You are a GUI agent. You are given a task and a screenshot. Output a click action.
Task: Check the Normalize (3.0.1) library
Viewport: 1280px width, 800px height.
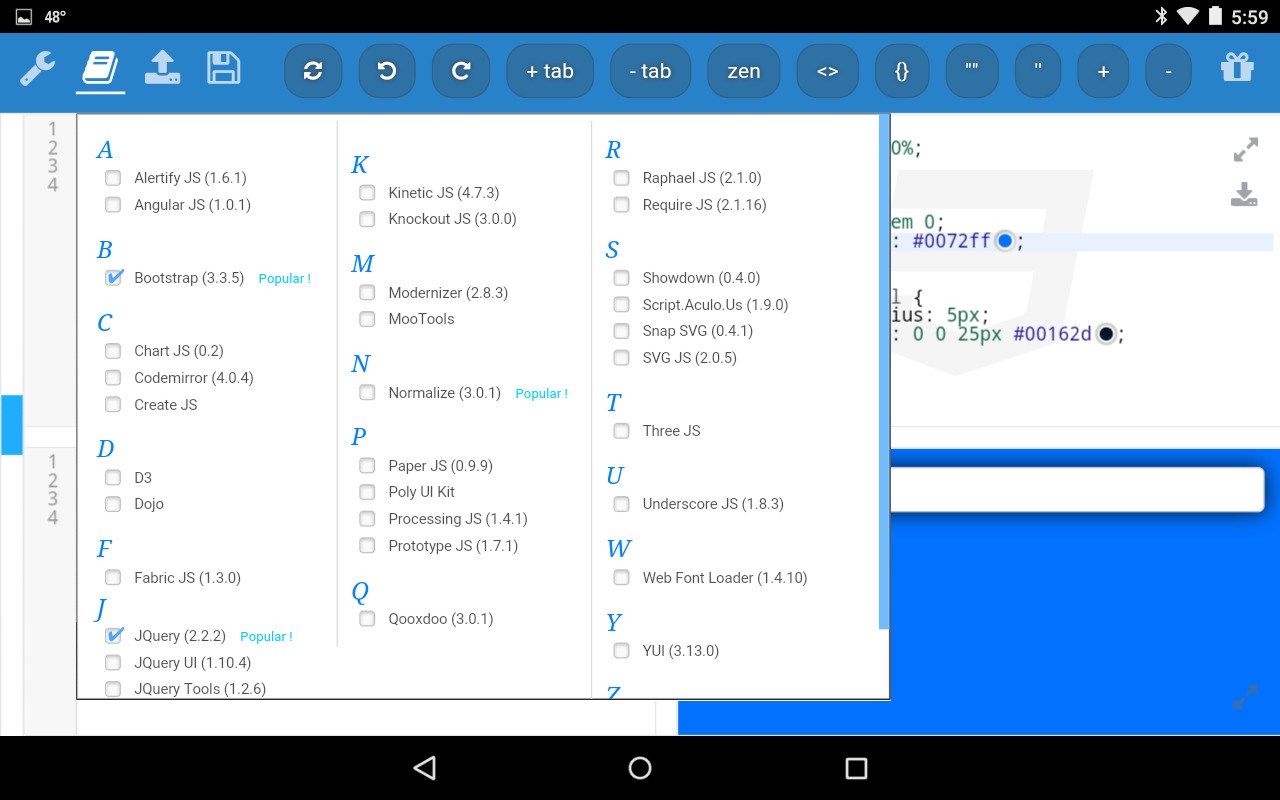[x=367, y=393]
